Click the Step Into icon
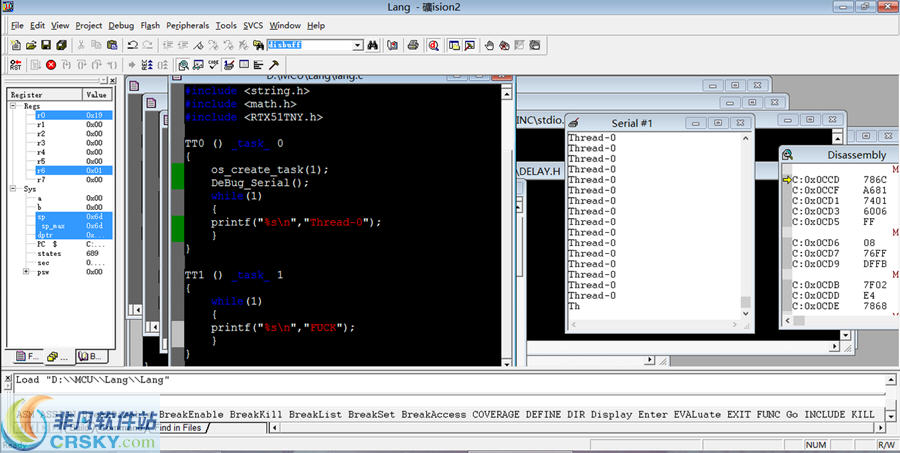Screen dimensions: 900x453 [66, 65]
